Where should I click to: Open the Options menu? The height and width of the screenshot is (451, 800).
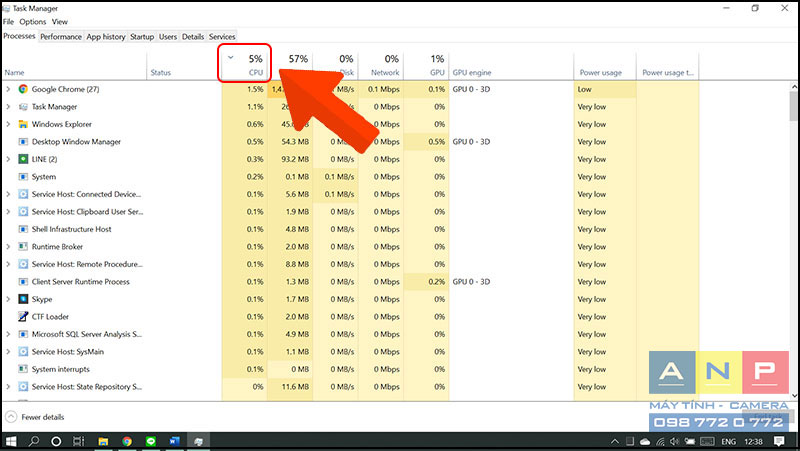pos(33,22)
